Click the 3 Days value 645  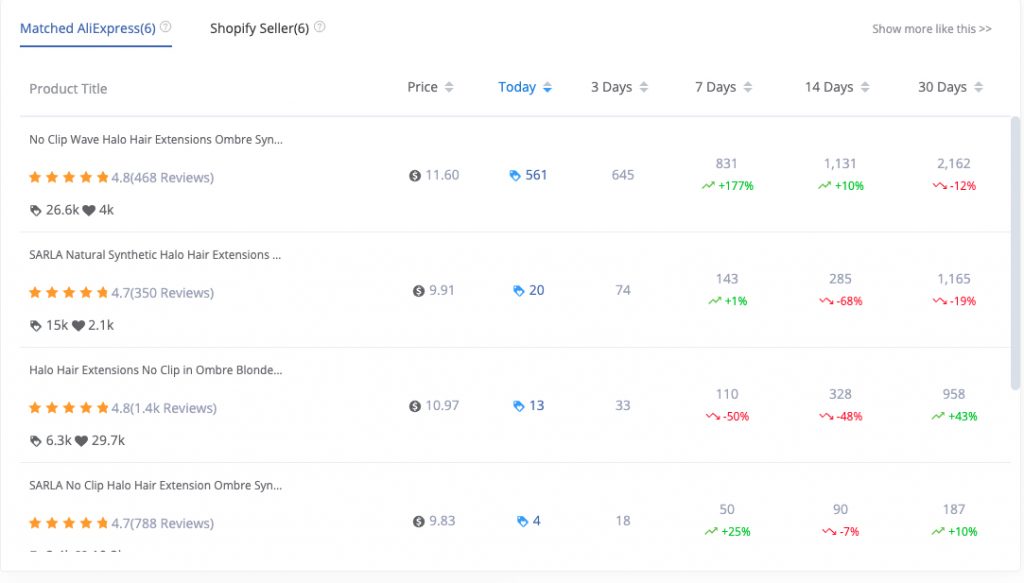click(622, 175)
